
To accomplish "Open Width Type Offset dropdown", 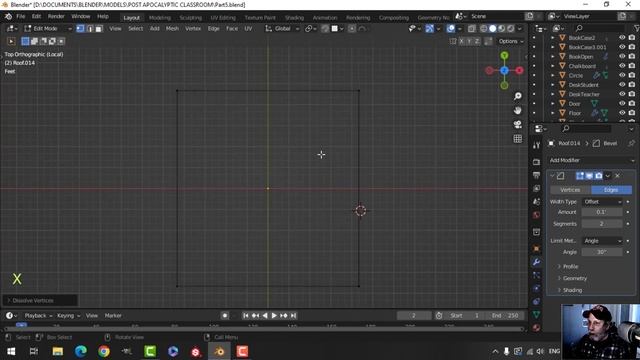I will [x=602, y=202].
